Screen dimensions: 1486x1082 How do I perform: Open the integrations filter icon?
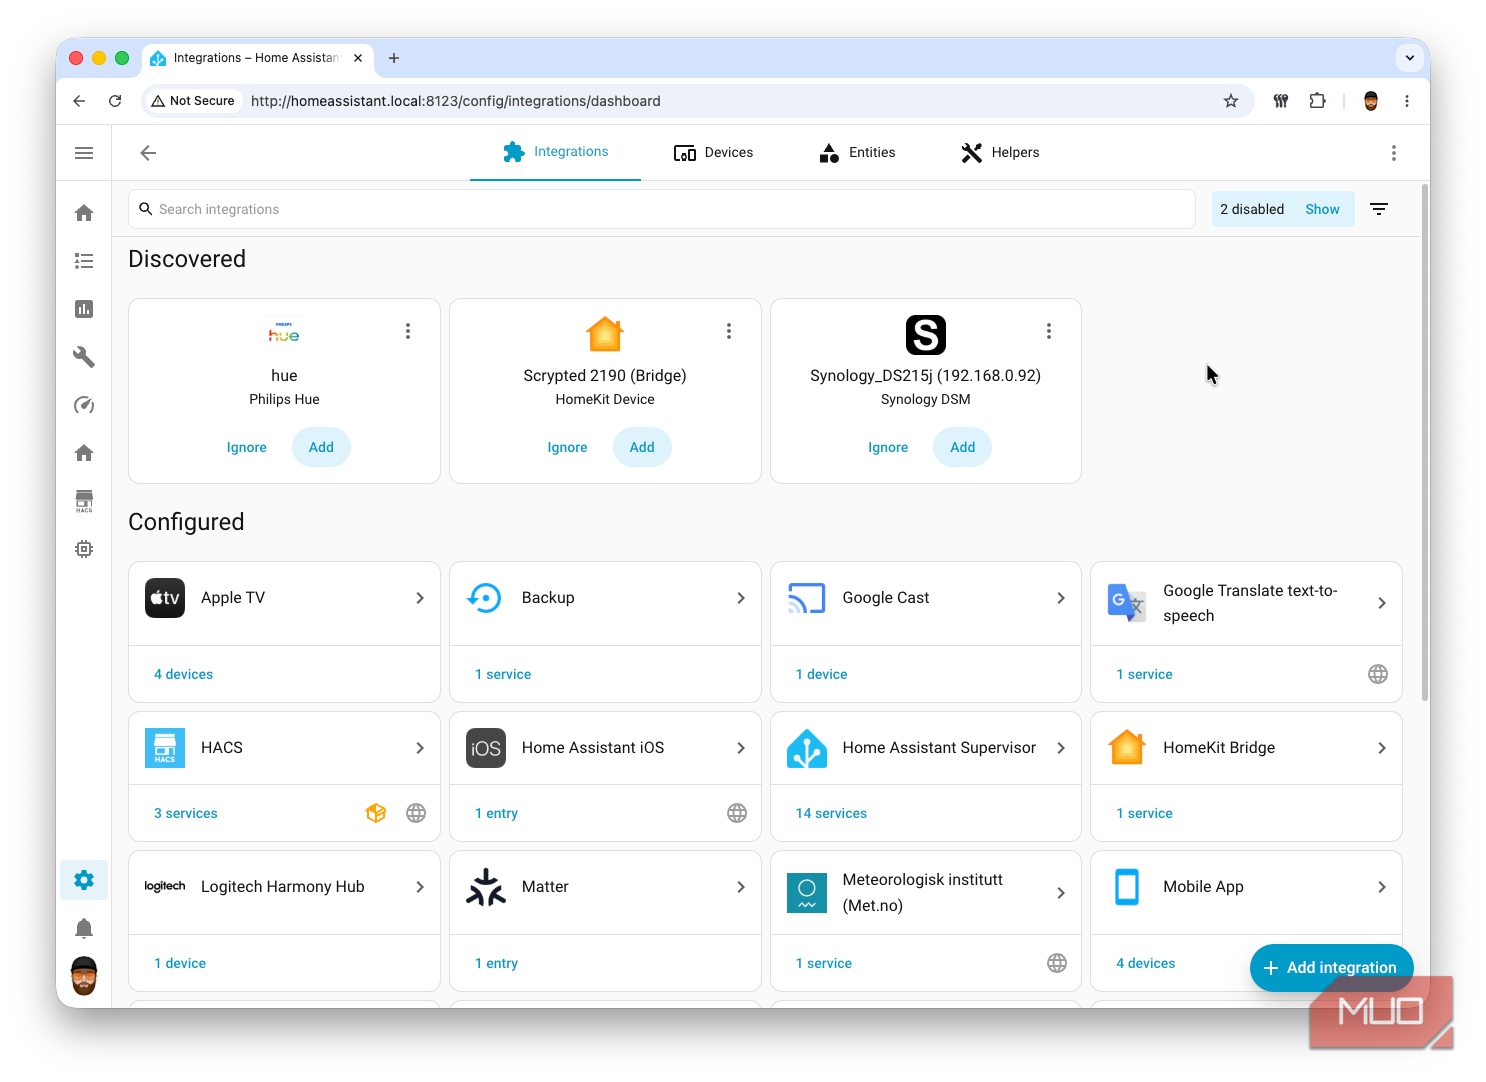(x=1379, y=209)
